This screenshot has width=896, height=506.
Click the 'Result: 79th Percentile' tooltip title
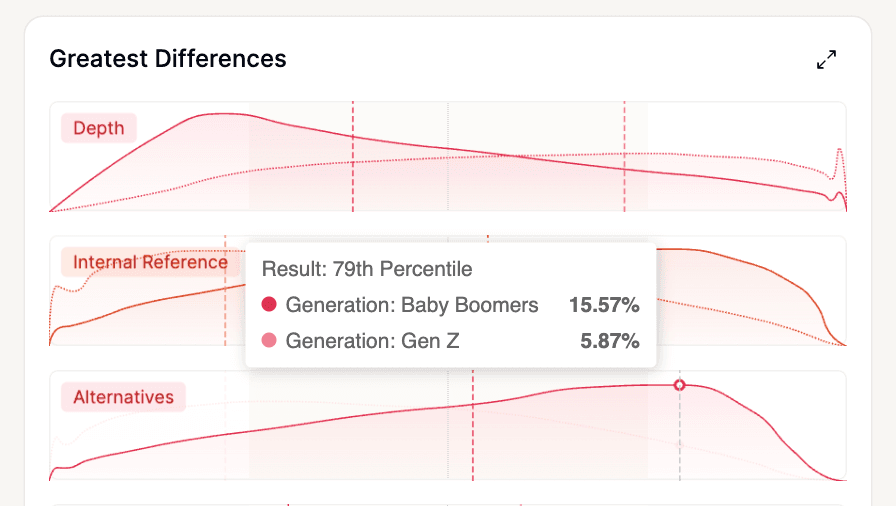(x=367, y=269)
